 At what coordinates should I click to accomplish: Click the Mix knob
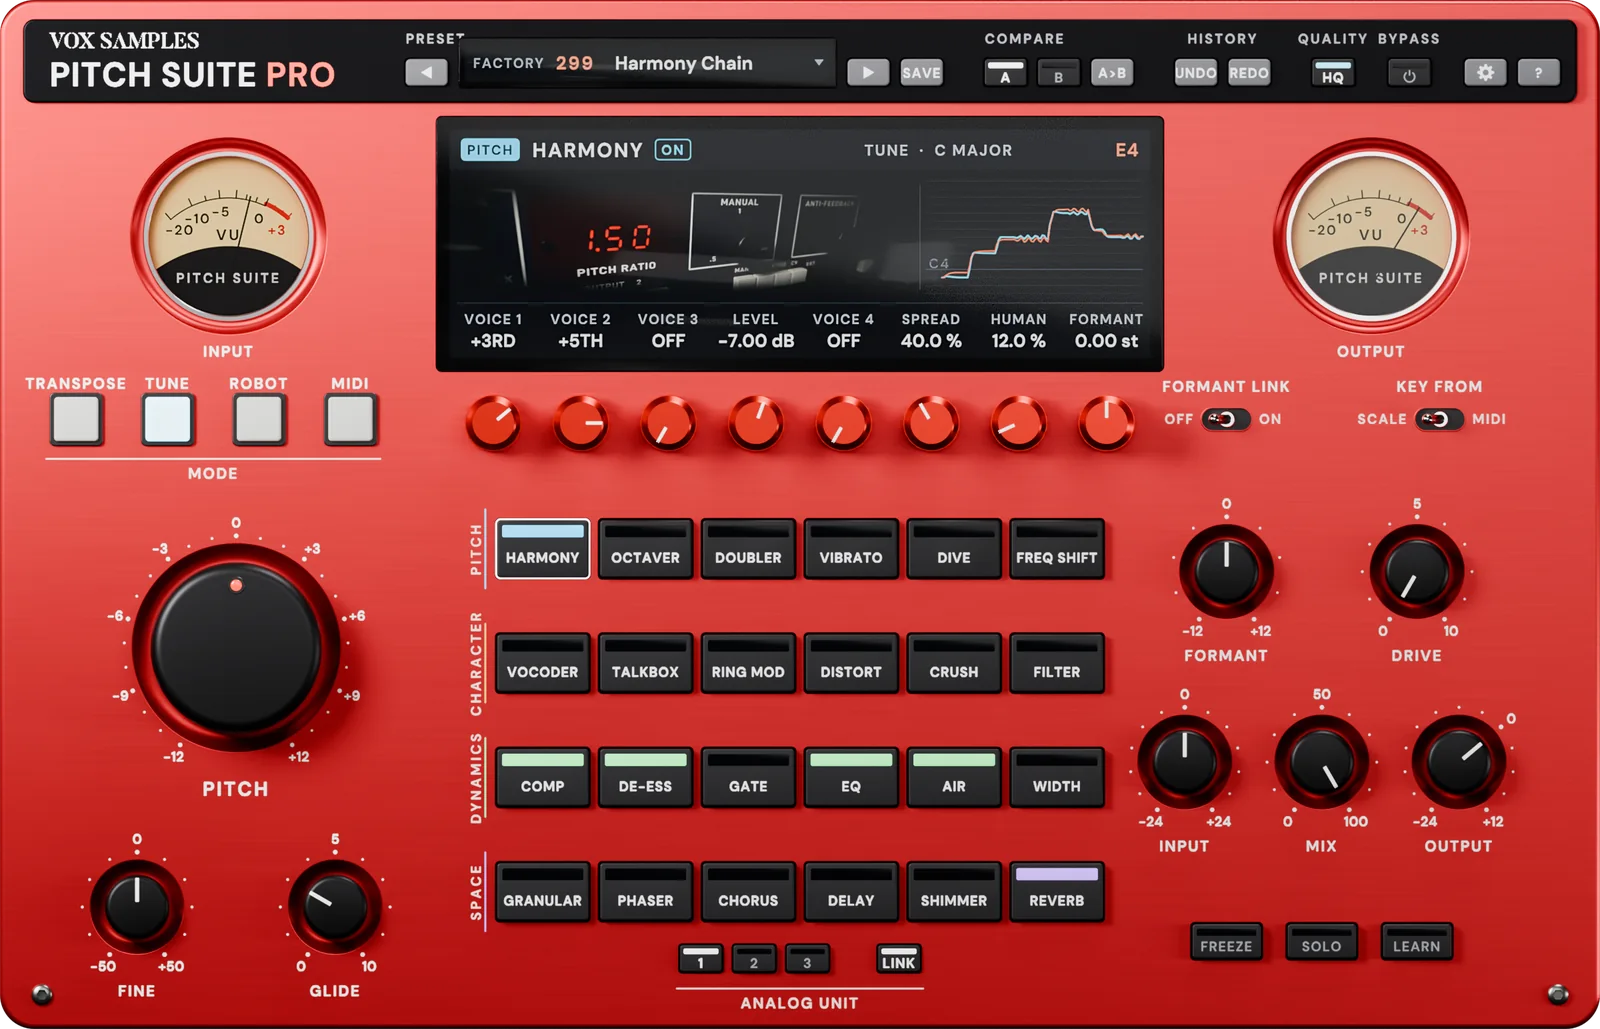coord(1321,762)
